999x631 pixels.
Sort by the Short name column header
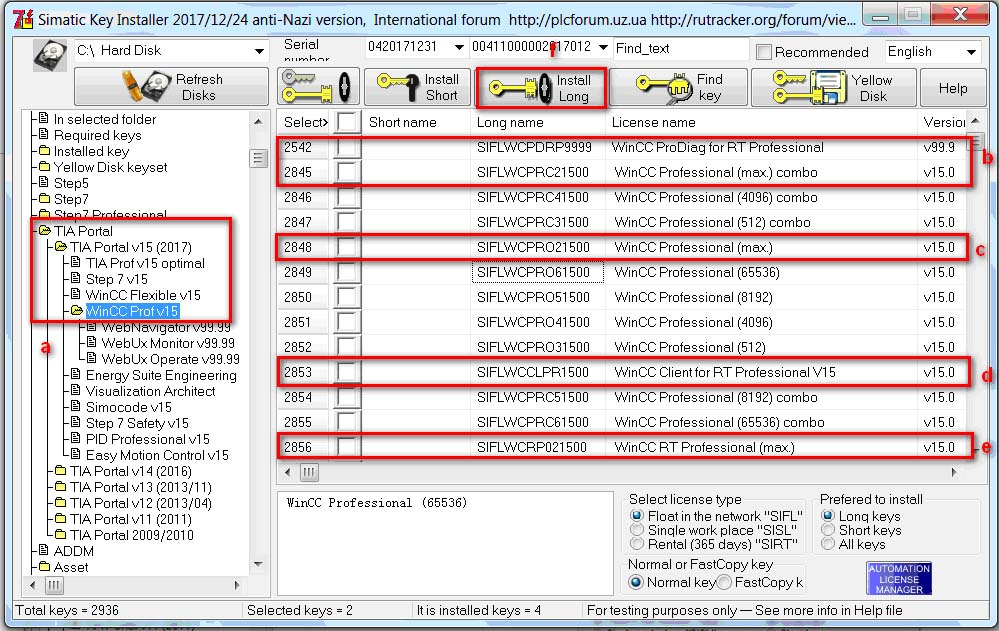click(x=403, y=122)
